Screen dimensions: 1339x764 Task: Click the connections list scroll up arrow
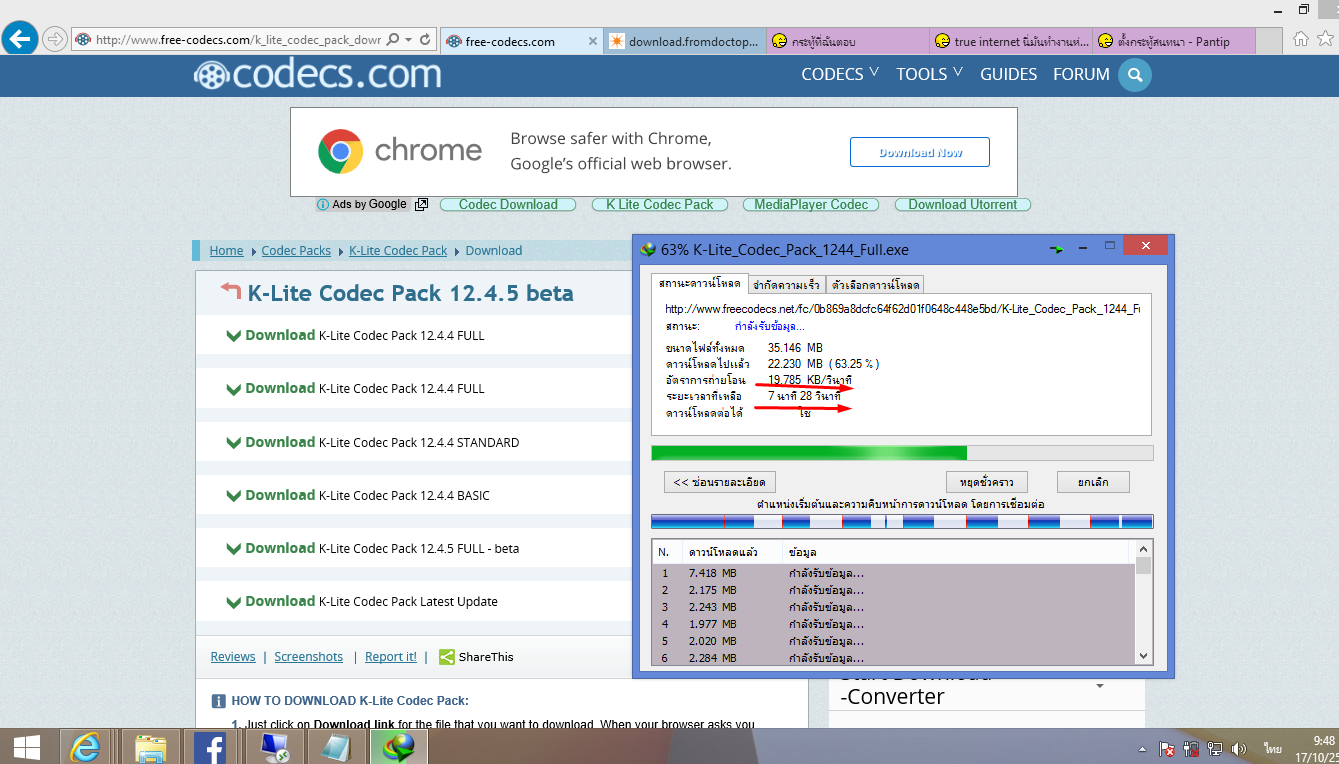(x=1144, y=549)
